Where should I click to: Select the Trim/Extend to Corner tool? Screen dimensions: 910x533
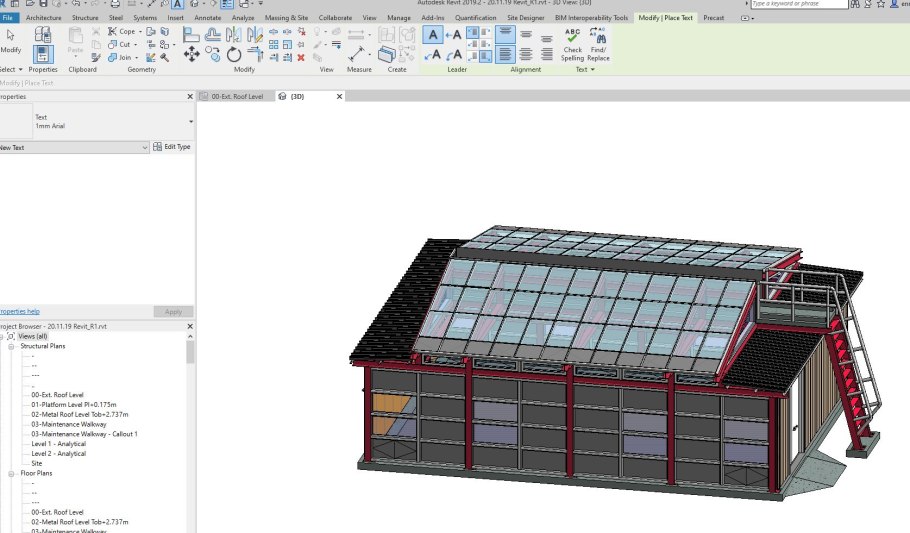click(x=255, y=55)
